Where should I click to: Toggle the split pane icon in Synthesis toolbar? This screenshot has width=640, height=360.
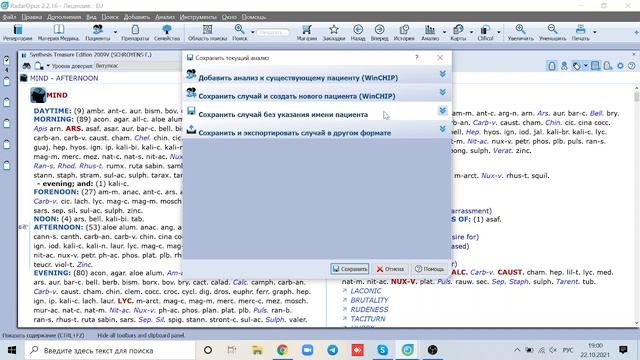[x=596, y=66]
